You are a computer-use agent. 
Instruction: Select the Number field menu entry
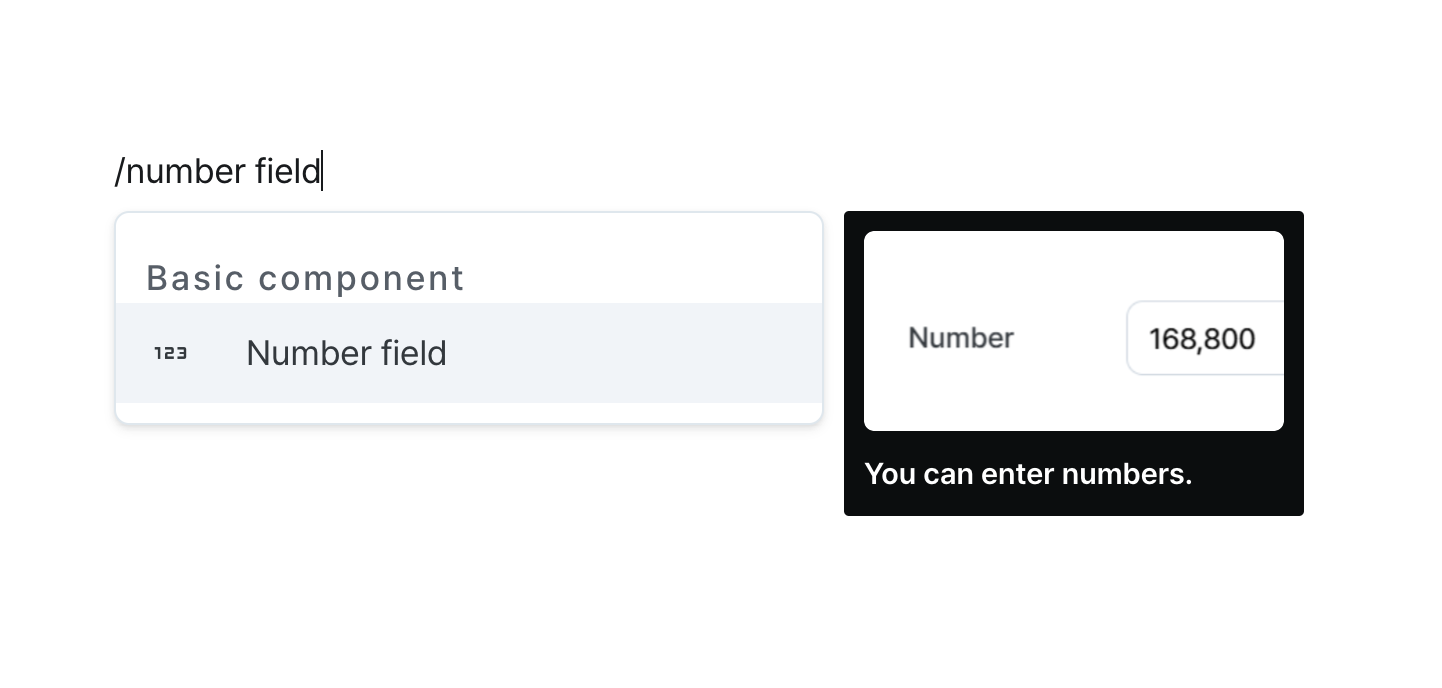pos(469,353)
